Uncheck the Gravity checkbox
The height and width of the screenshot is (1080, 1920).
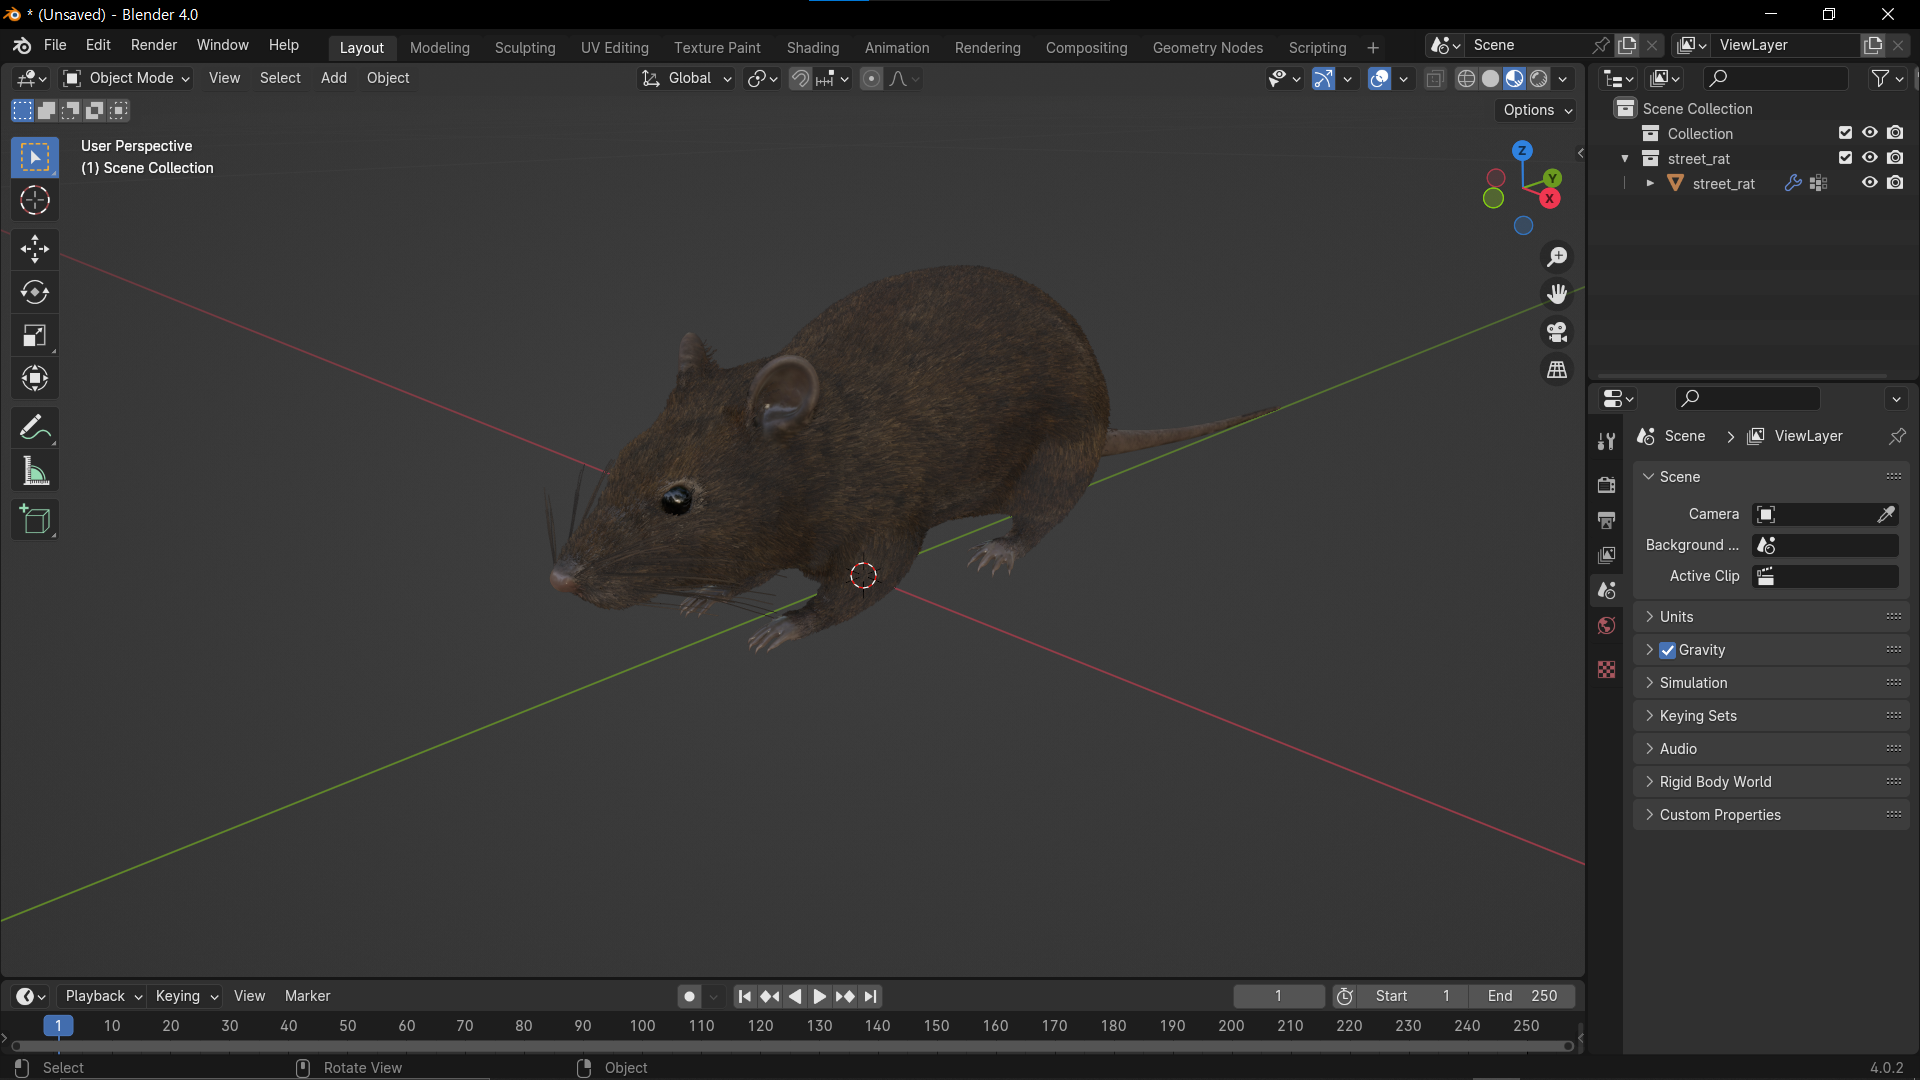tap(1667, 650)
